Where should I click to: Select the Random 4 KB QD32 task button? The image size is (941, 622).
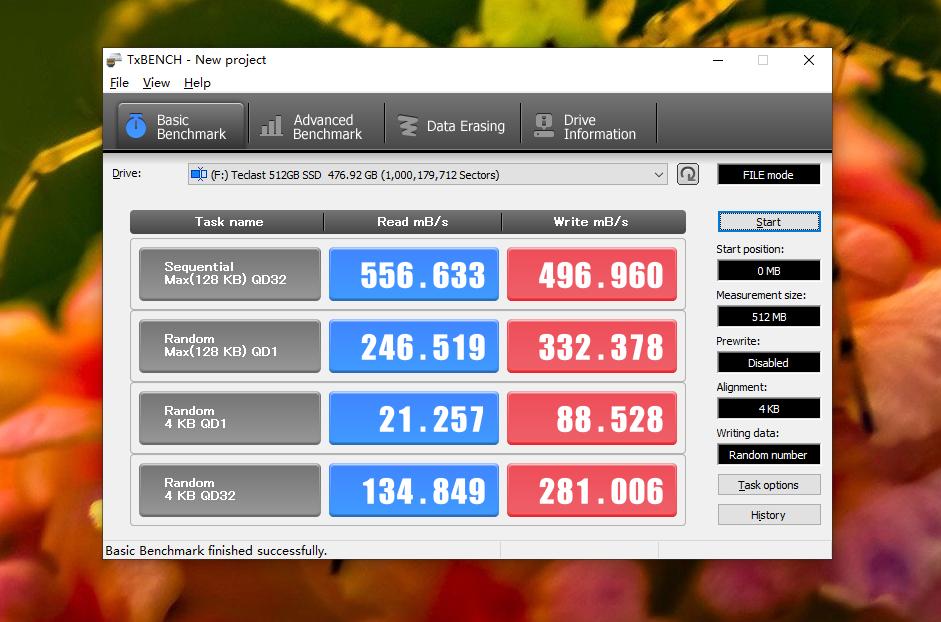230,490
